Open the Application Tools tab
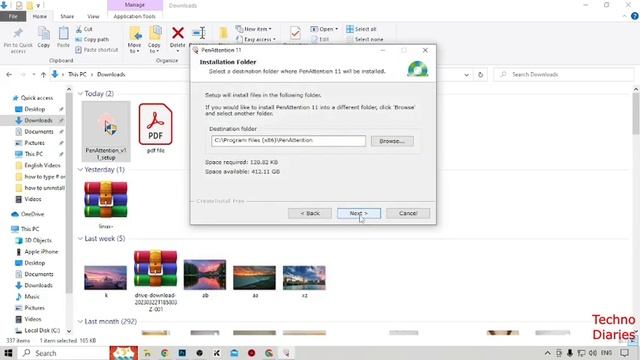 [x=134, y=16]
